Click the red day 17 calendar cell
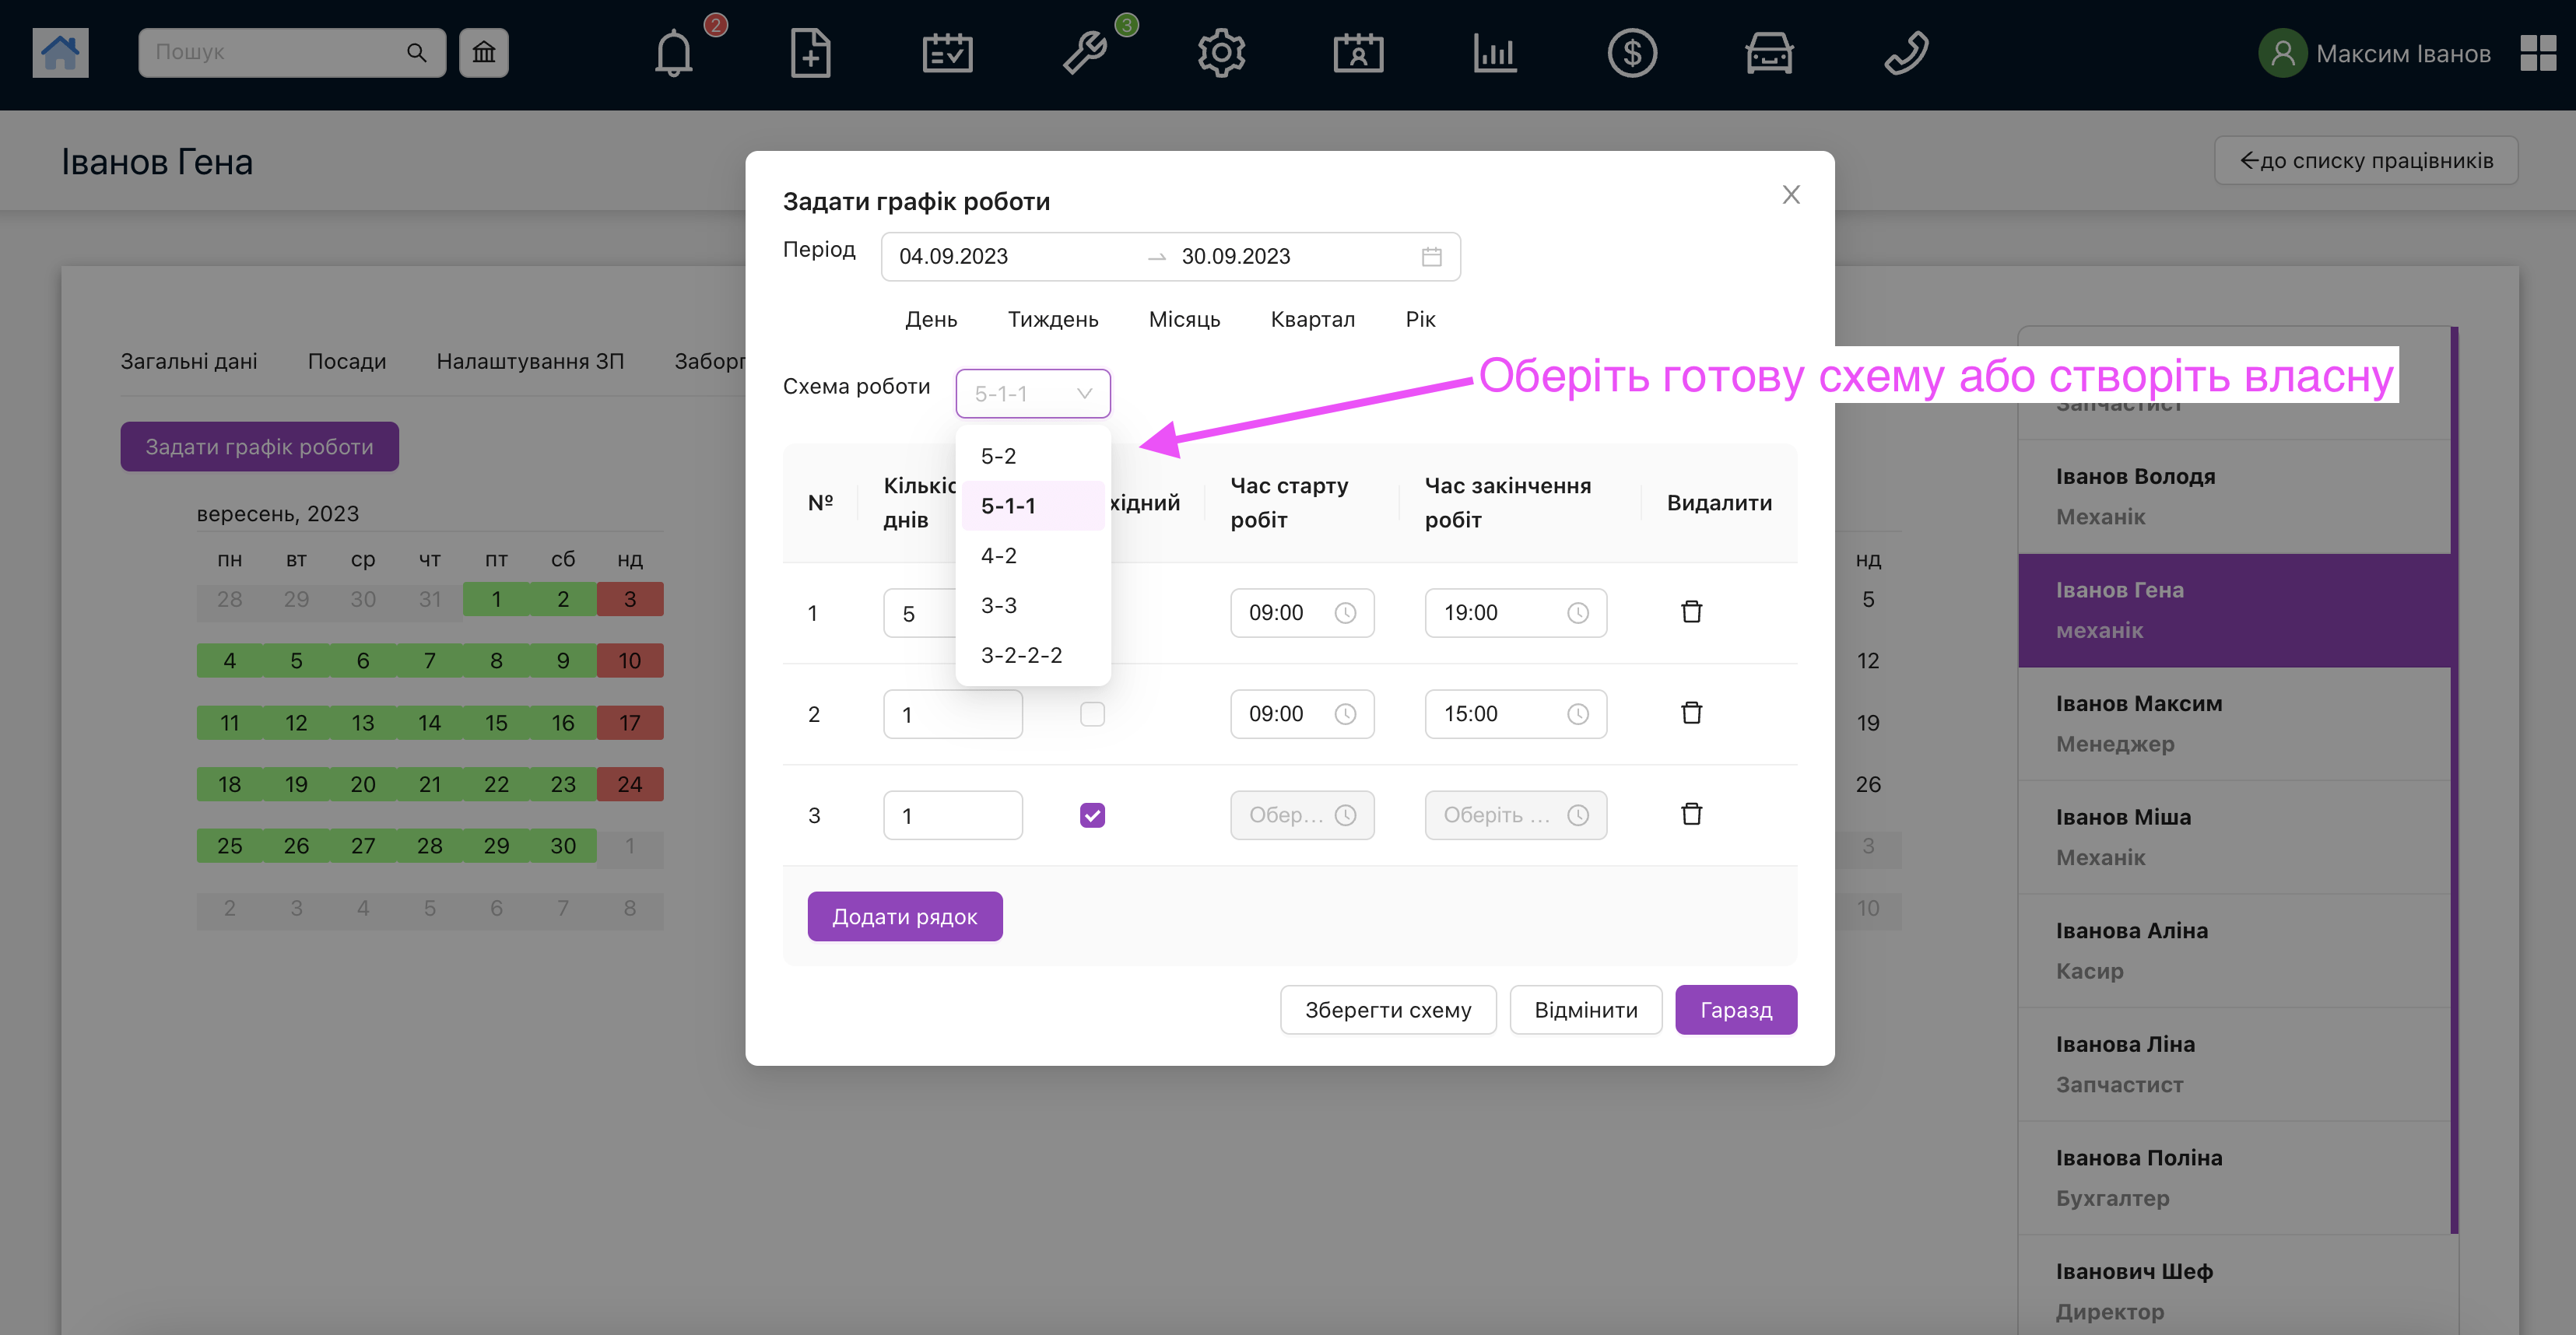The height and width of the screenshot is (1335, 2576). (x=629, y=722)
